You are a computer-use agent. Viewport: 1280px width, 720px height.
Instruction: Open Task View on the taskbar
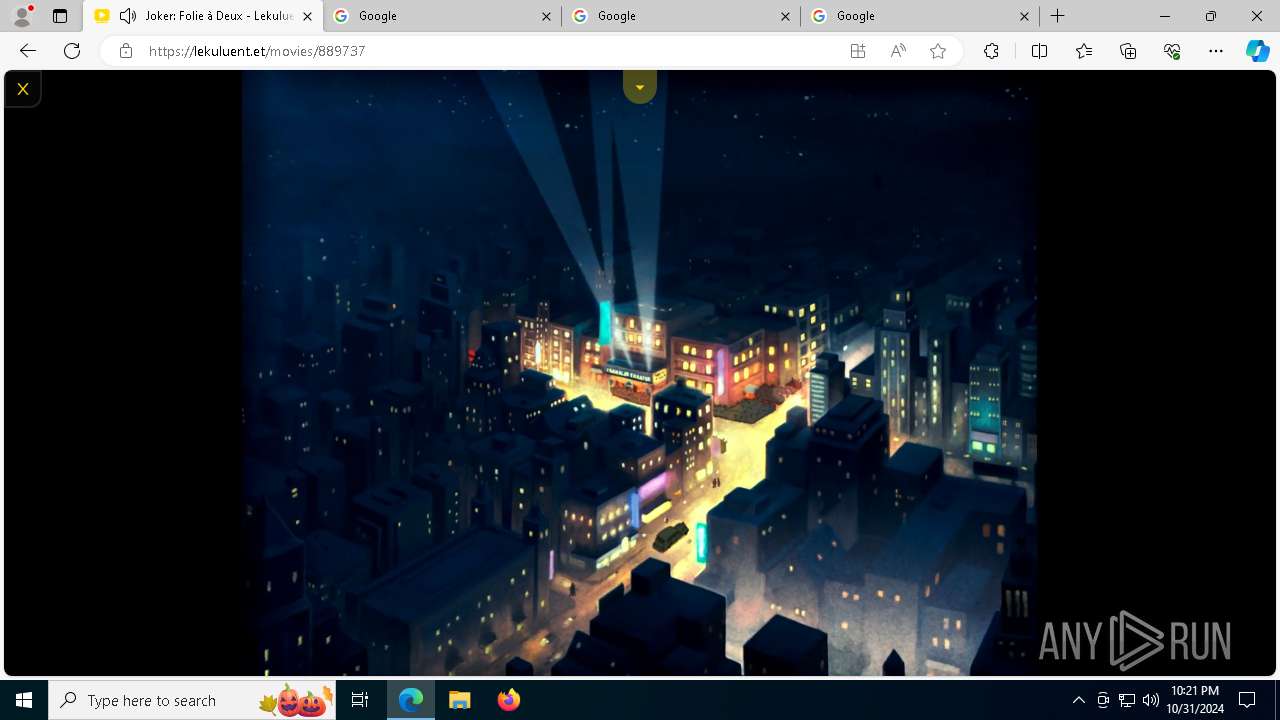pos(360,700)
